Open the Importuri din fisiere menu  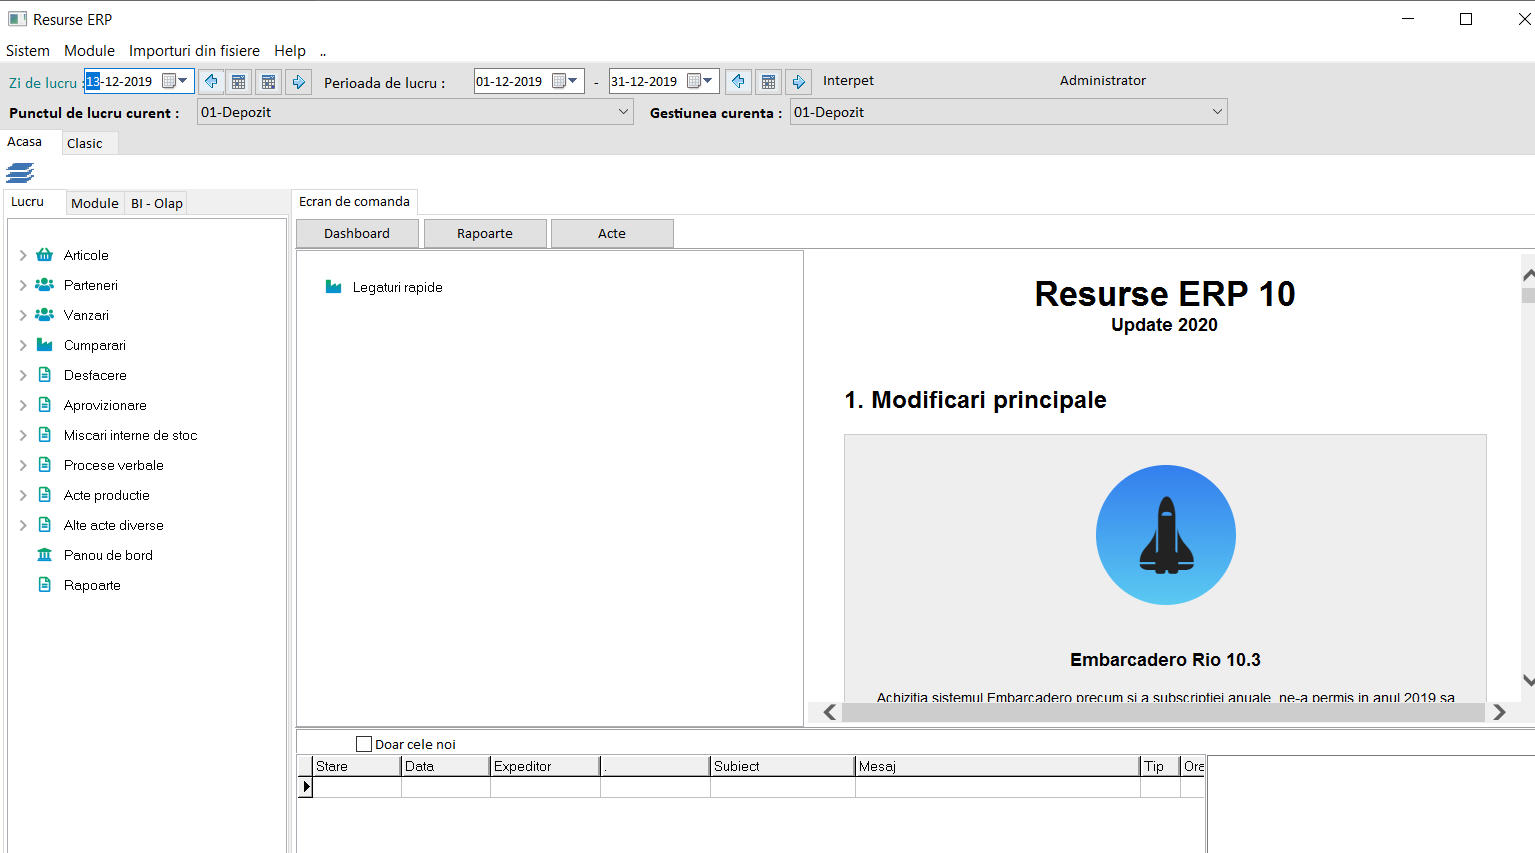(194, 51)
